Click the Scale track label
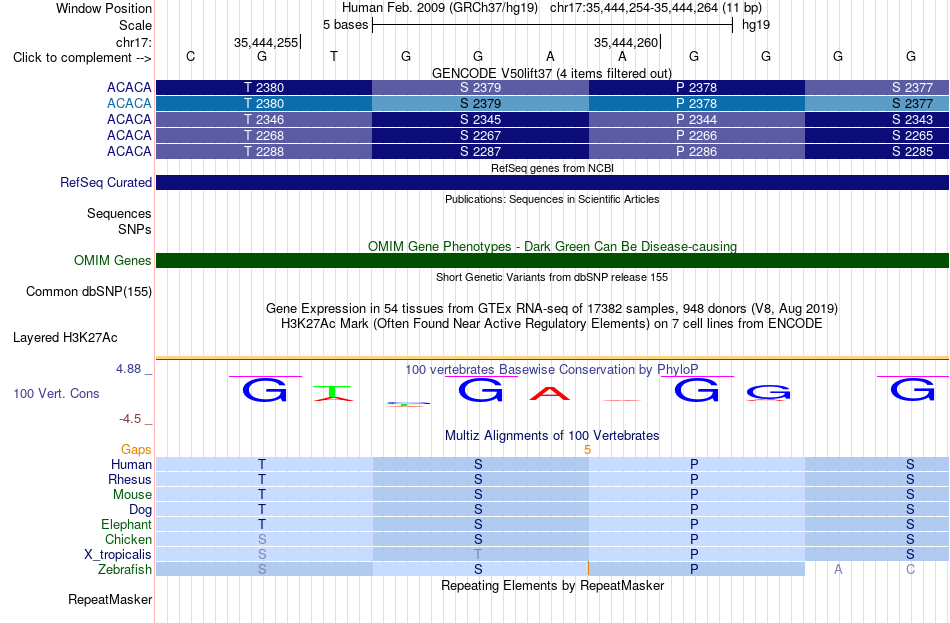Image resolution: width=950 pixels, height=623 pixels. pos(135,25)
